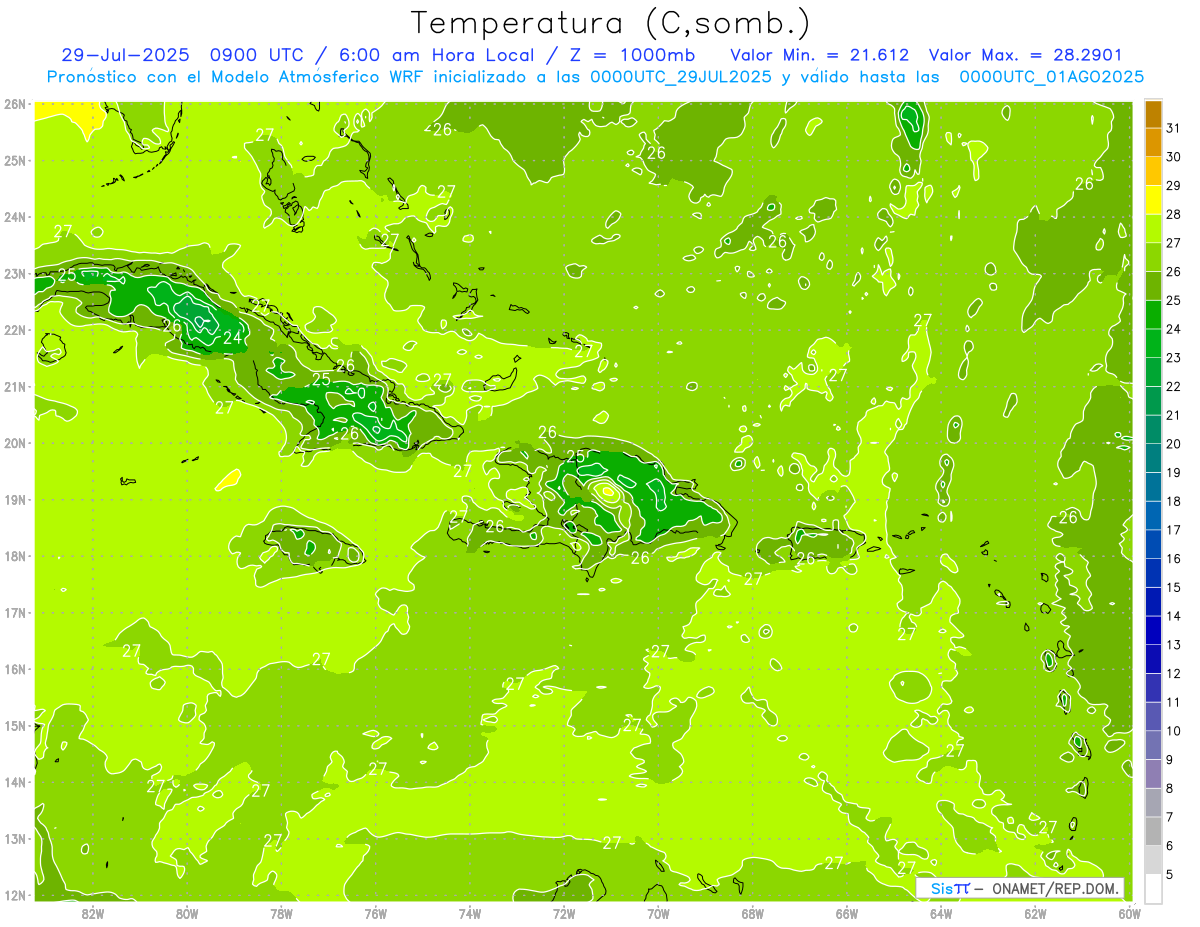Click the "17N" latitude axis label
Image resolution: width=1200 pixels, height=927 pixels.
(x=15, y=612)
